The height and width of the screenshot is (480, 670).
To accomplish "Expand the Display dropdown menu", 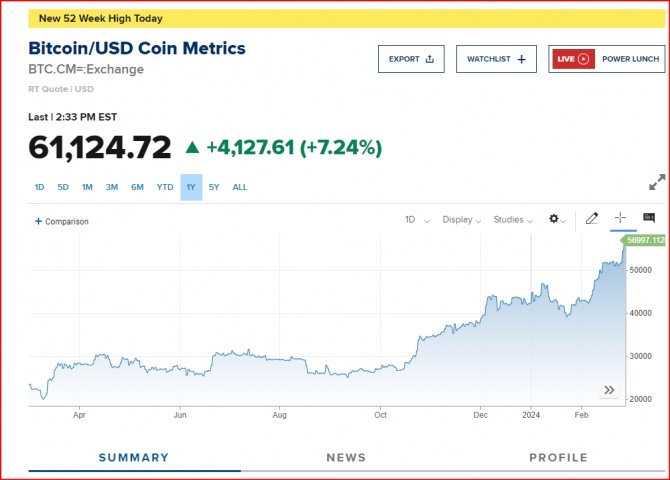I will [462, 220].
